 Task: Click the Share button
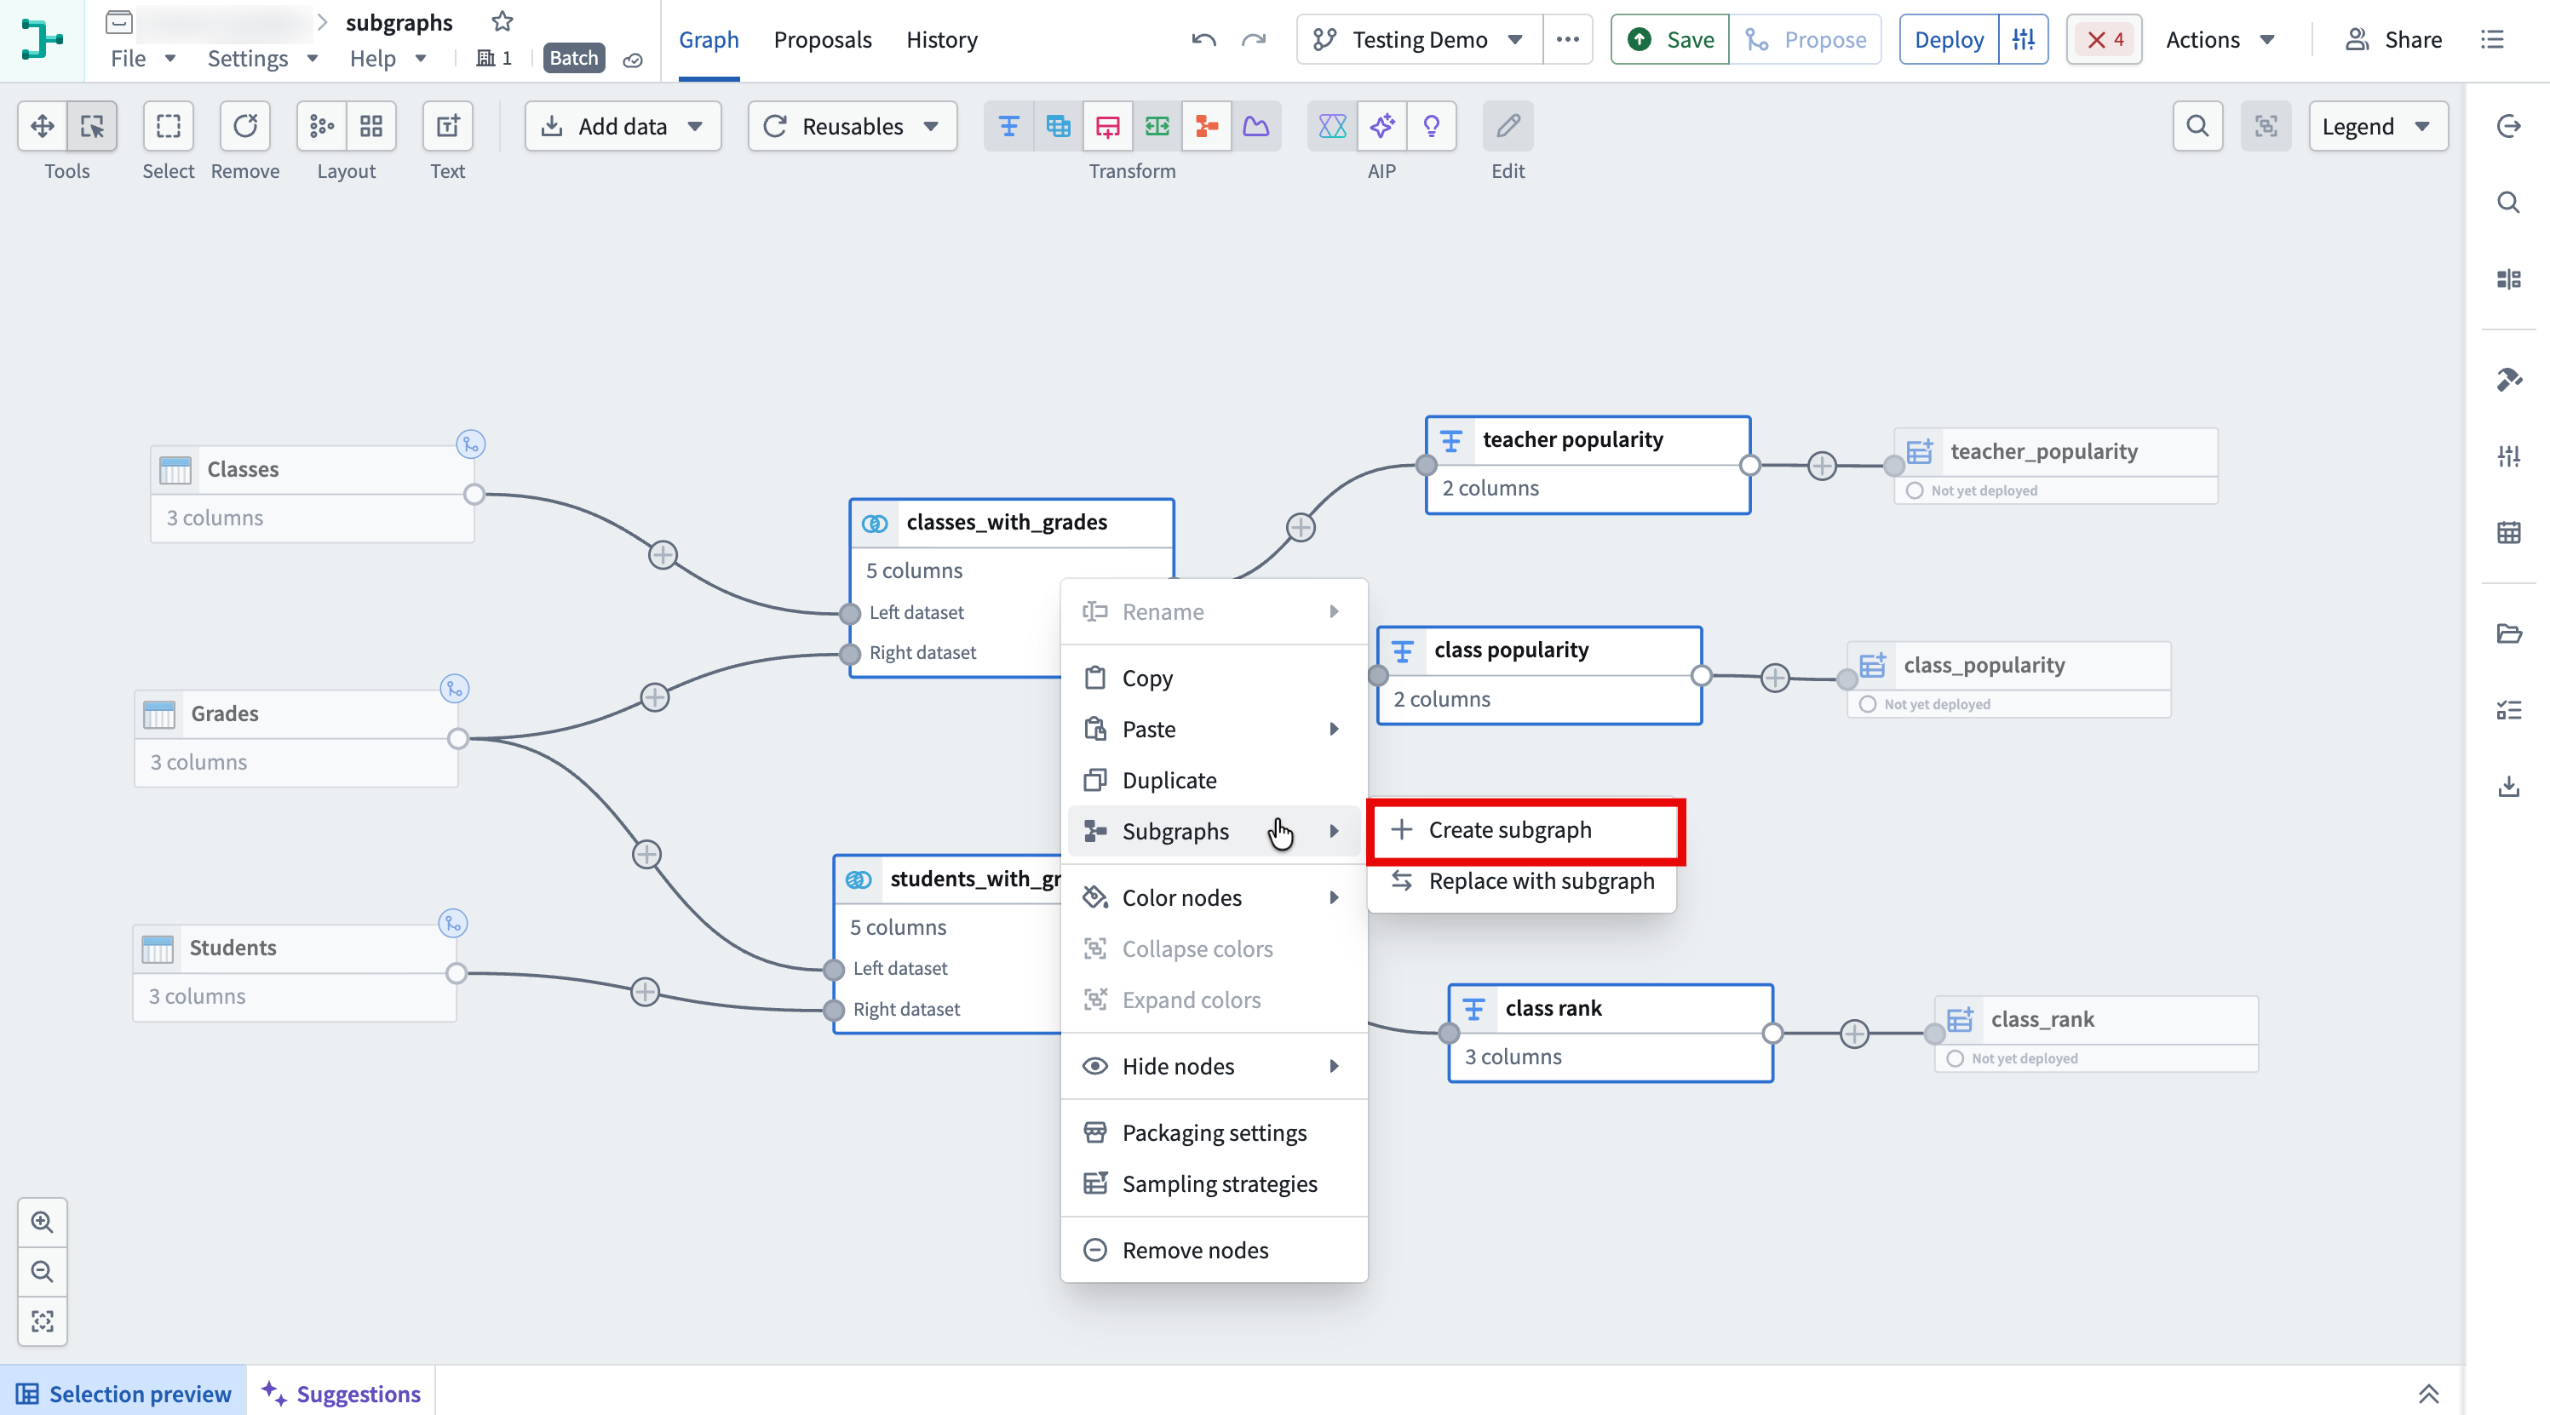pyautogui.click(x=2392, y=40)
